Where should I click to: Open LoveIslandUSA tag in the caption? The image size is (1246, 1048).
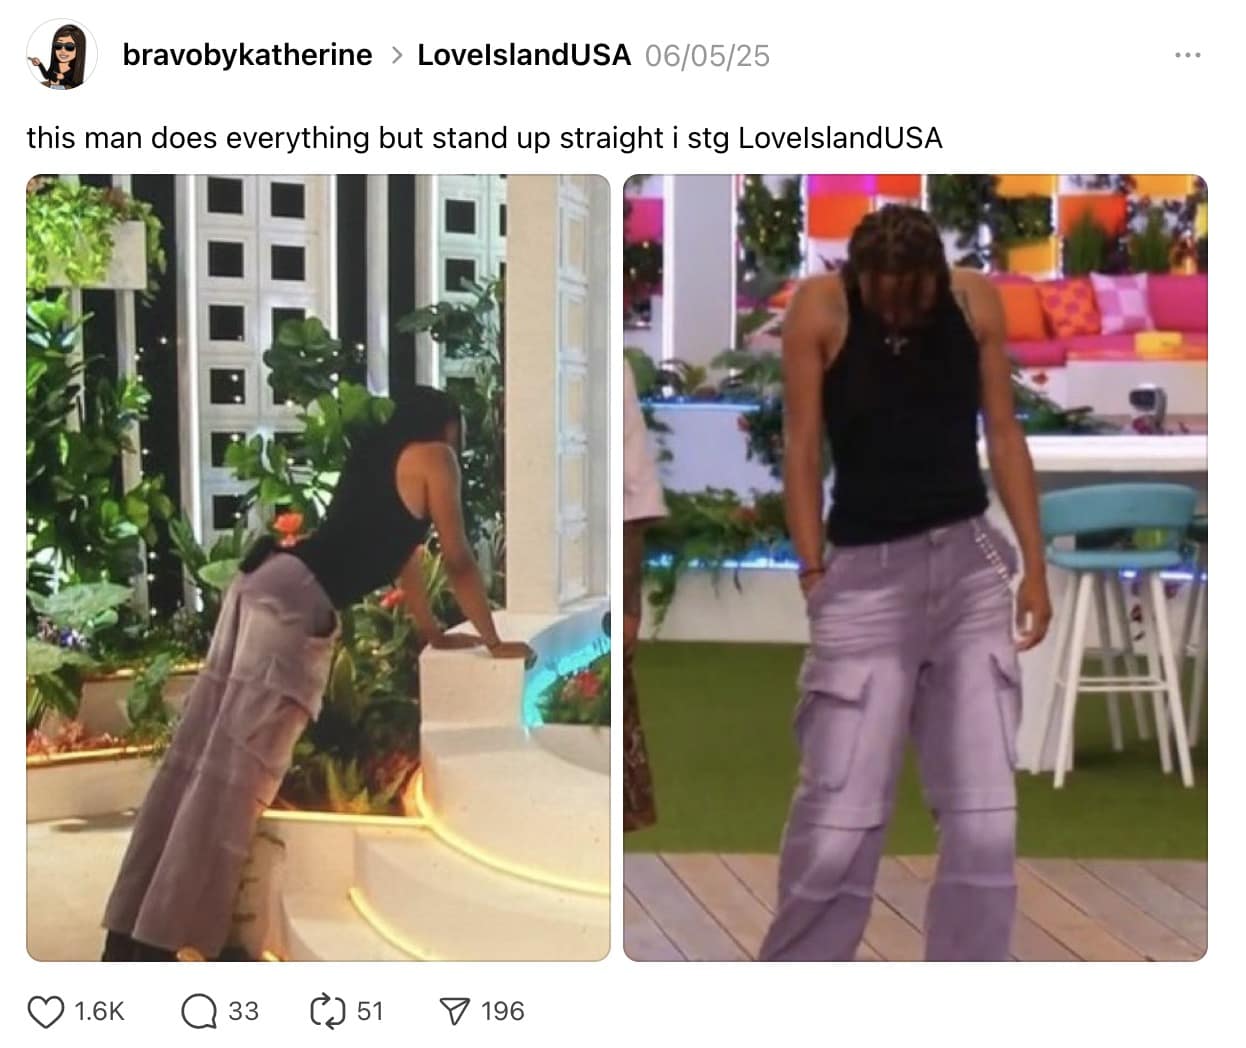click(840, 138)
